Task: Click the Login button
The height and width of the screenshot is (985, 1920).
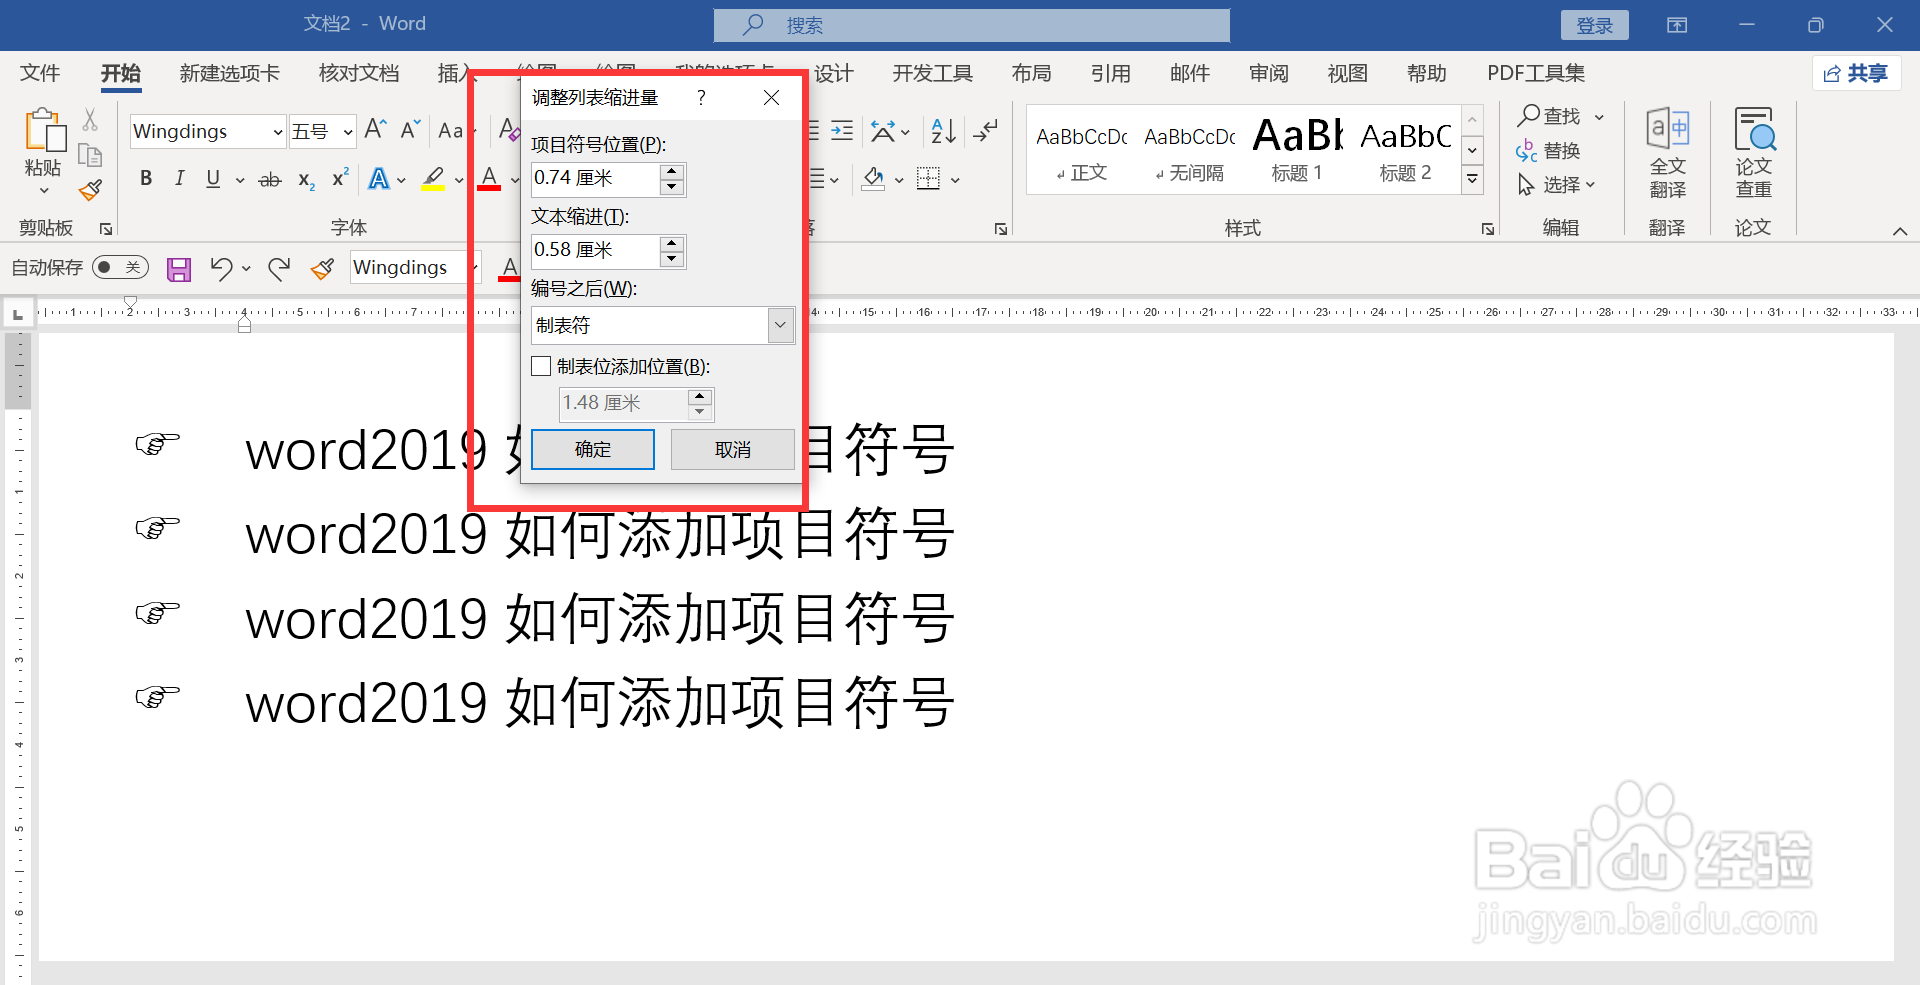Action: click(1594, 25)
